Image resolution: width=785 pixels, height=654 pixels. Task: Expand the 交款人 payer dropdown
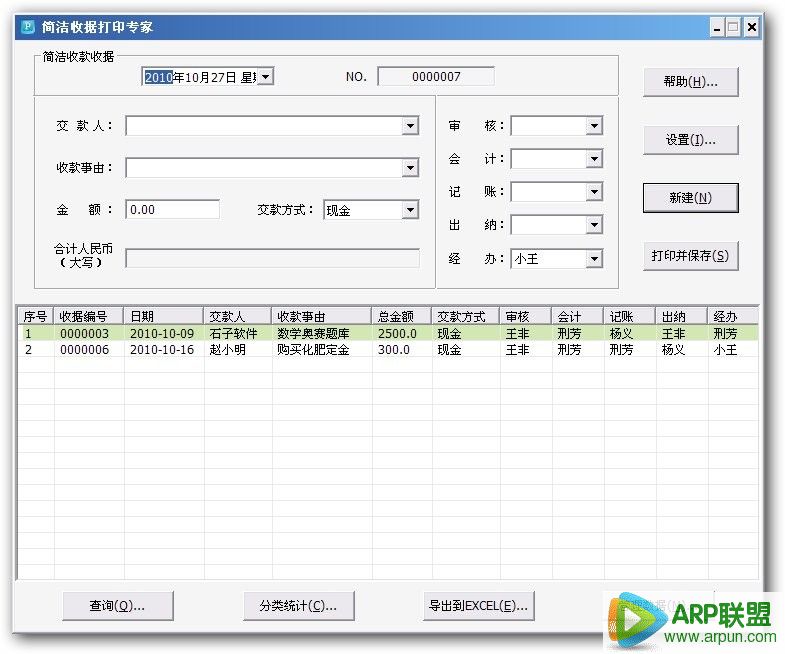pyautogui.click(x=410, y=126)
